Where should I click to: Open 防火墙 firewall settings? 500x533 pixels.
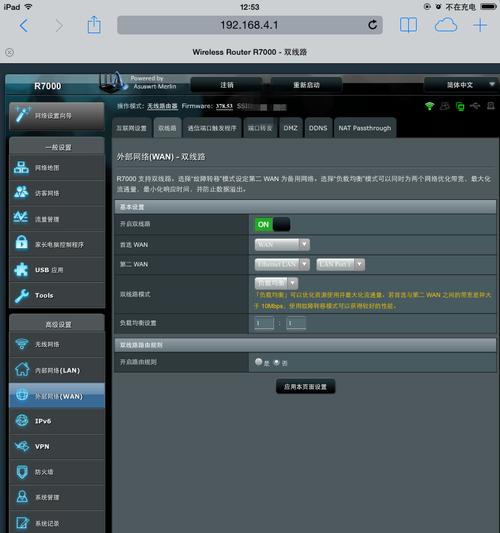(57, 472)
